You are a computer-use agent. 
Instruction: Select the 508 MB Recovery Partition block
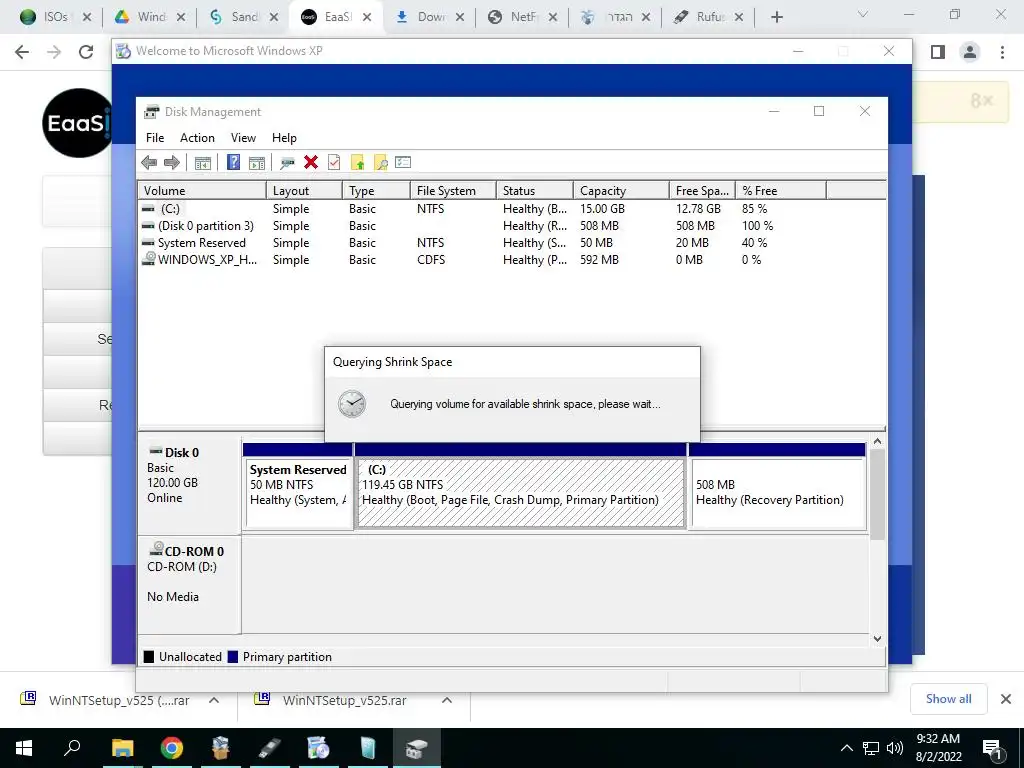tap(778, 492)
